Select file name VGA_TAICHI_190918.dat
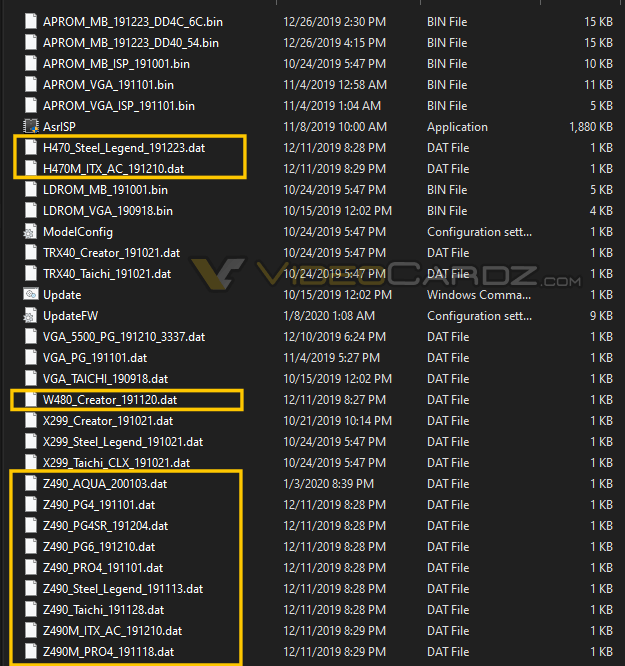Screen dimensions: 625x666 [105, 379]
